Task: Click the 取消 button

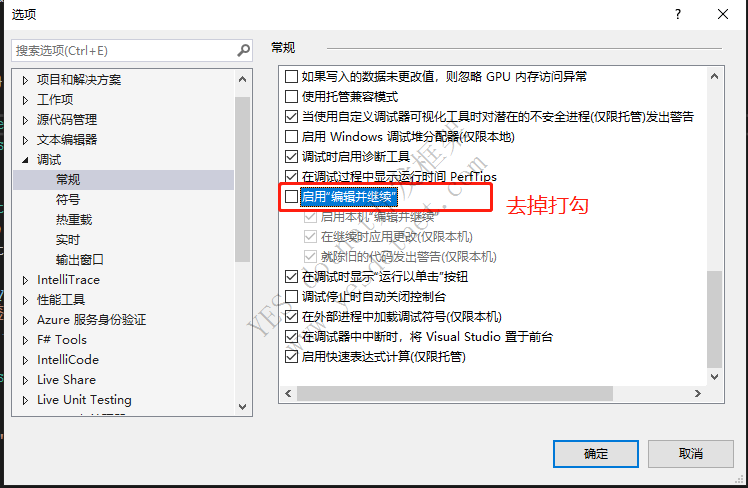Action: 690,454
